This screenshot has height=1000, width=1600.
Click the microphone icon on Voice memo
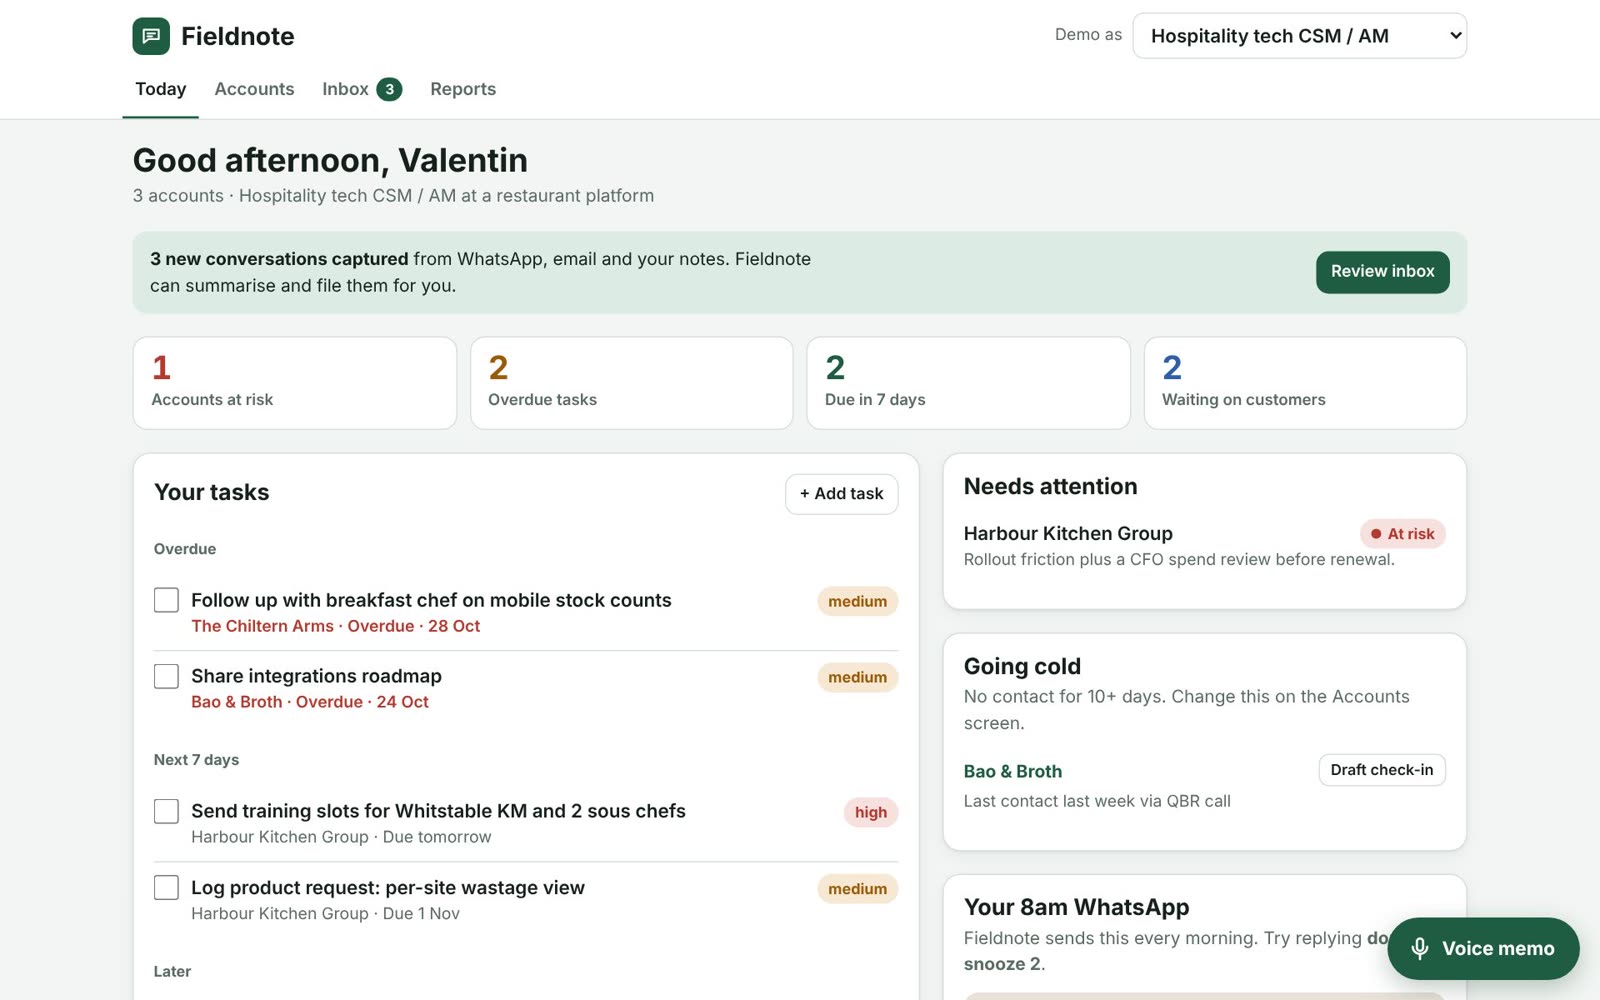1419,948
